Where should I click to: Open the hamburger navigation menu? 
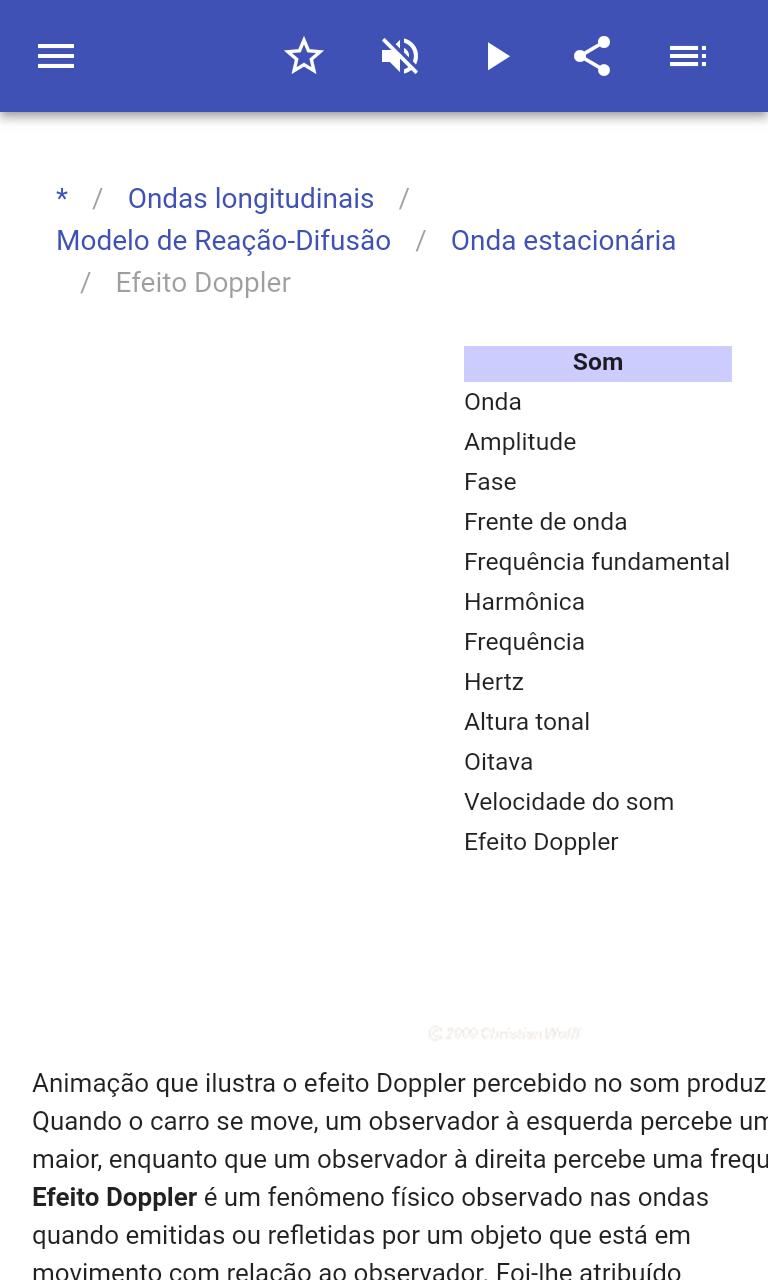click(x=56, y=56)
